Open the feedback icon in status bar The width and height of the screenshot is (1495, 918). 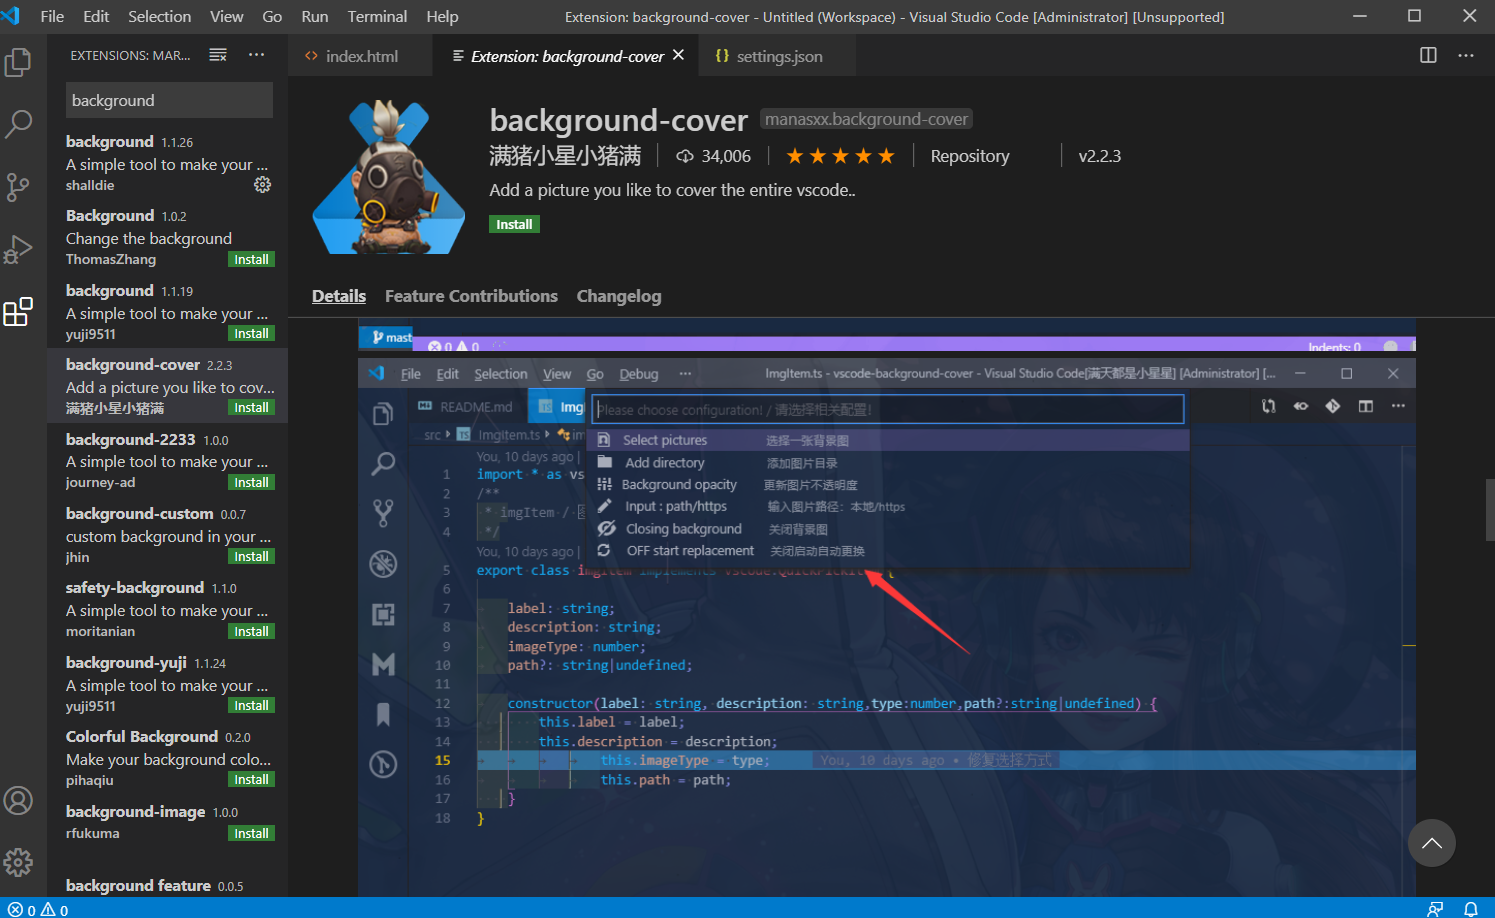click(1435, 909)
